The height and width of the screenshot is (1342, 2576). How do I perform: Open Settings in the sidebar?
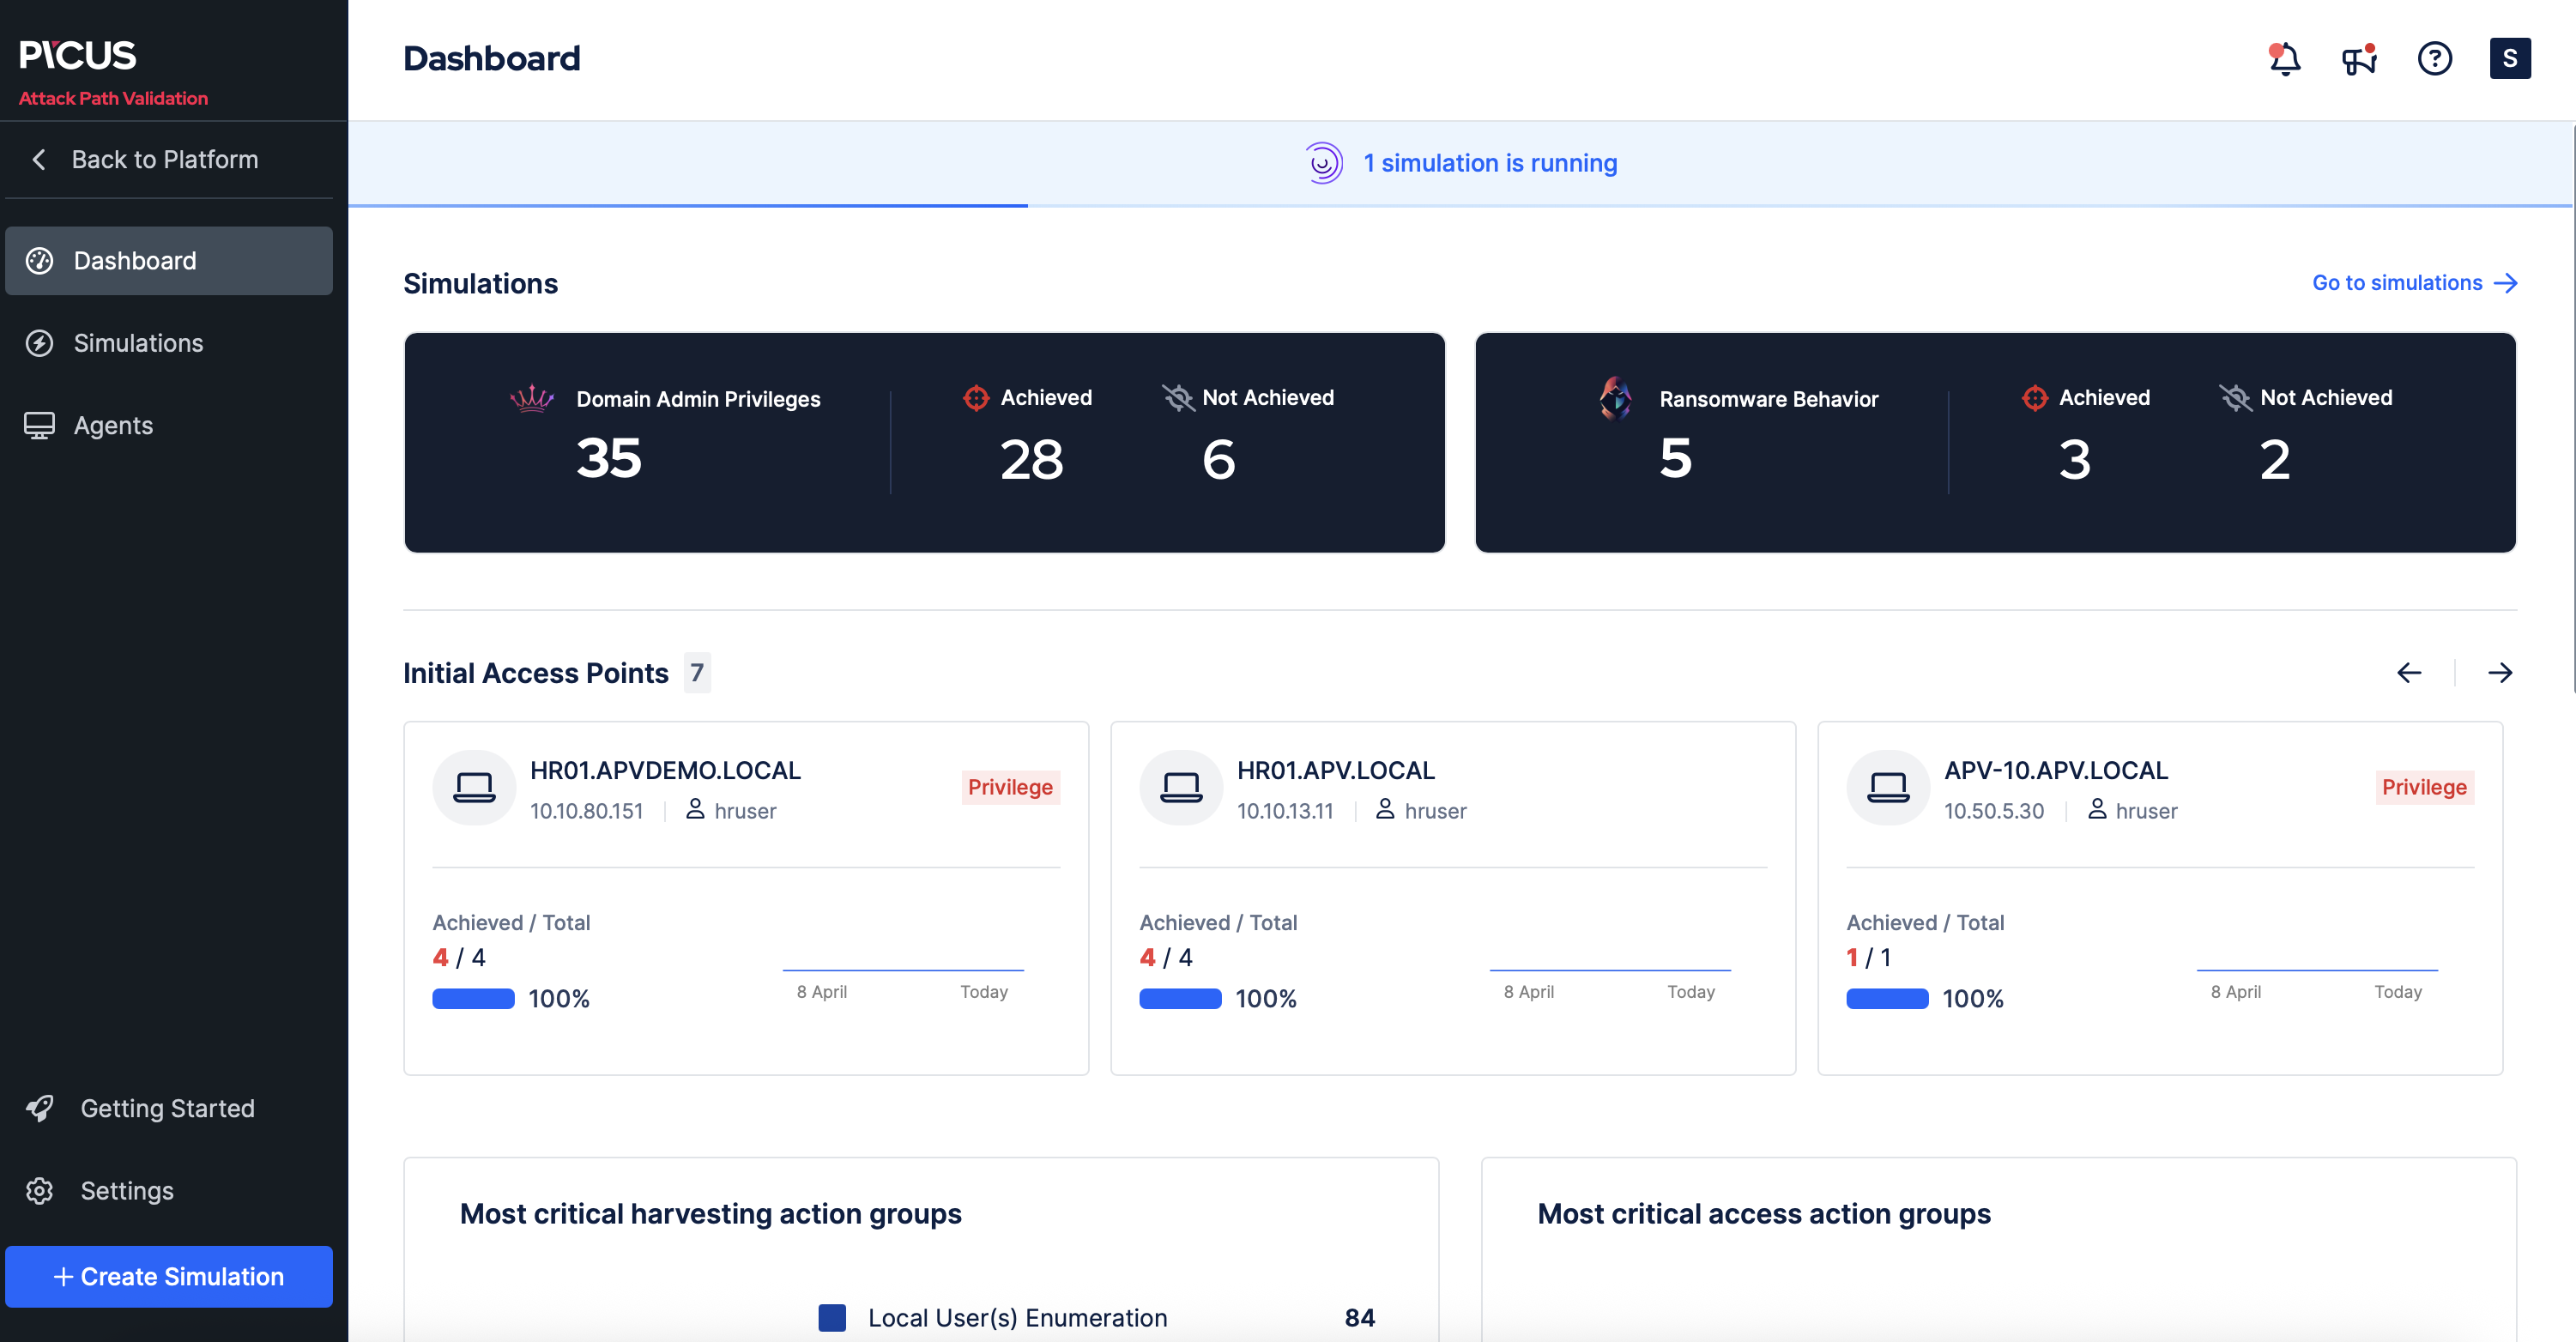point(126,1190)
